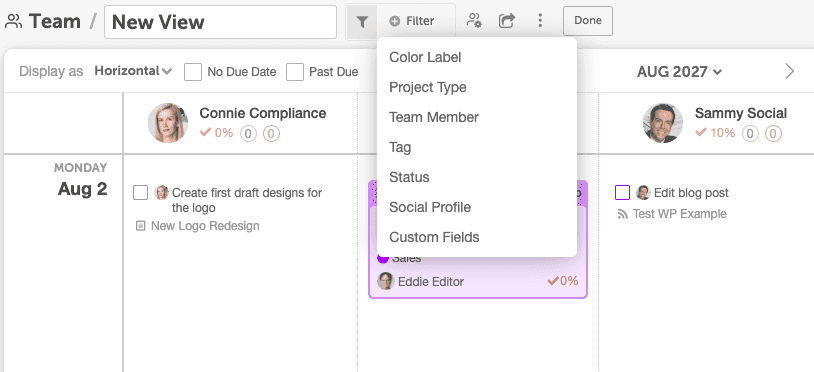Open team settings people-gear icon
This screenshot has width=814, height=372.
tap(474, 21)
